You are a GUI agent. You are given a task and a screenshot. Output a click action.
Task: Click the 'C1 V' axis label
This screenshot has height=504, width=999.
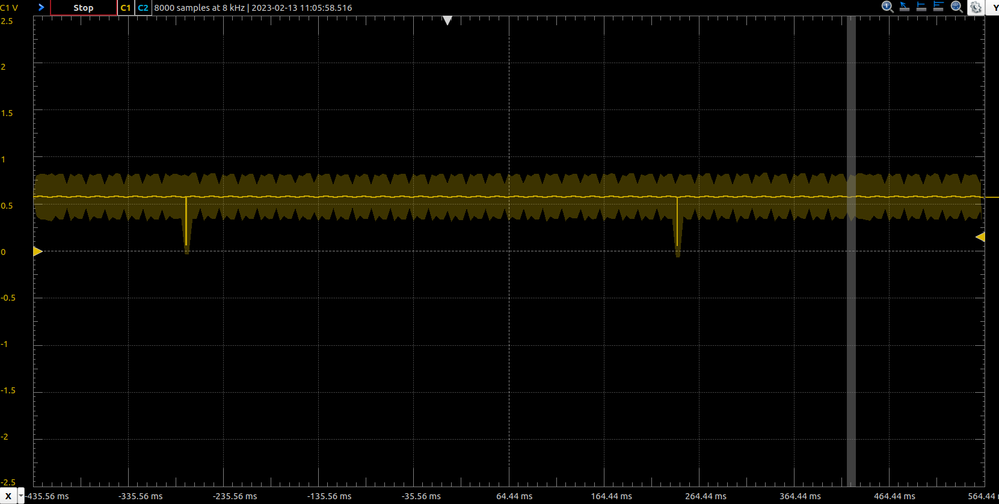coord(9,8)
